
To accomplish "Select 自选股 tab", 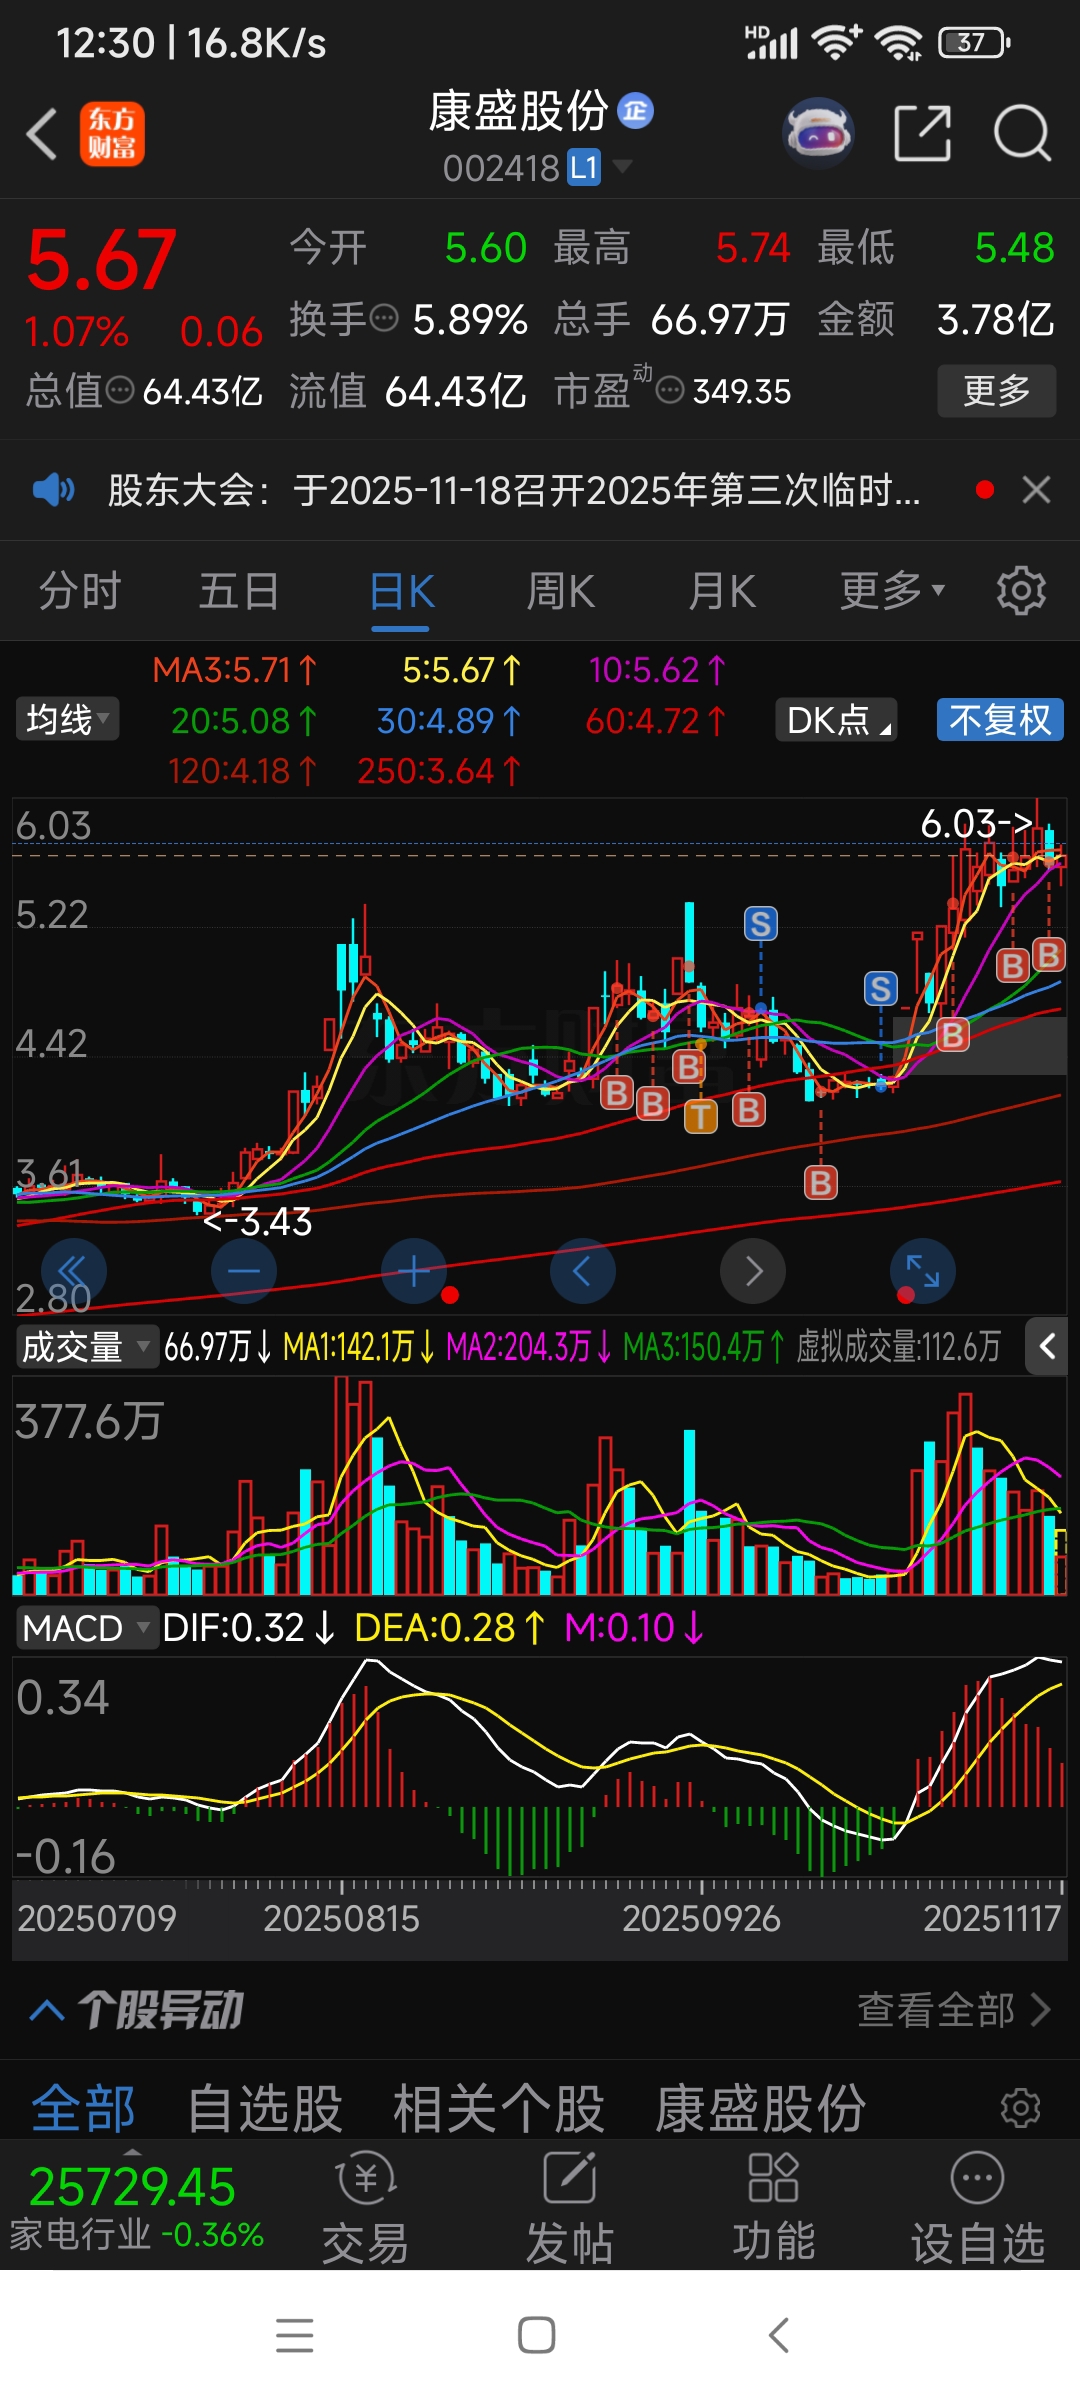I will tap(265, 2108).
